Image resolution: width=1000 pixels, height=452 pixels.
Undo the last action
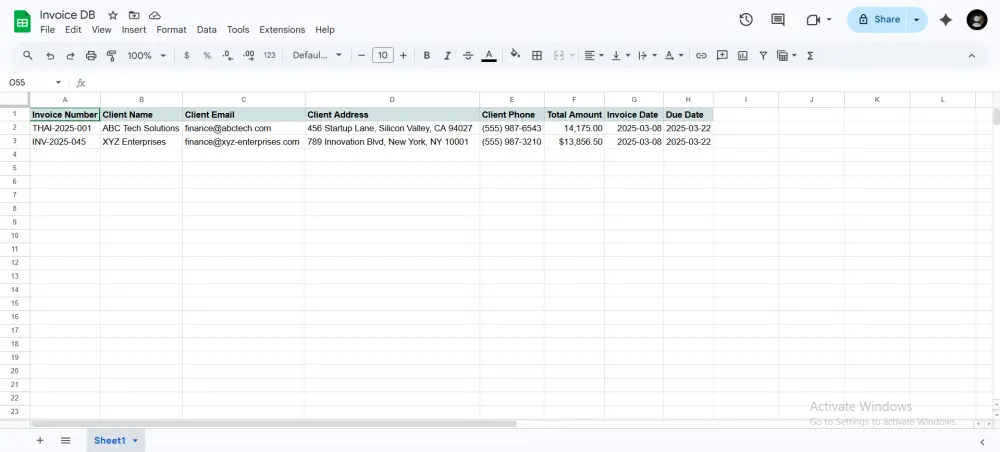pos(50,55)
